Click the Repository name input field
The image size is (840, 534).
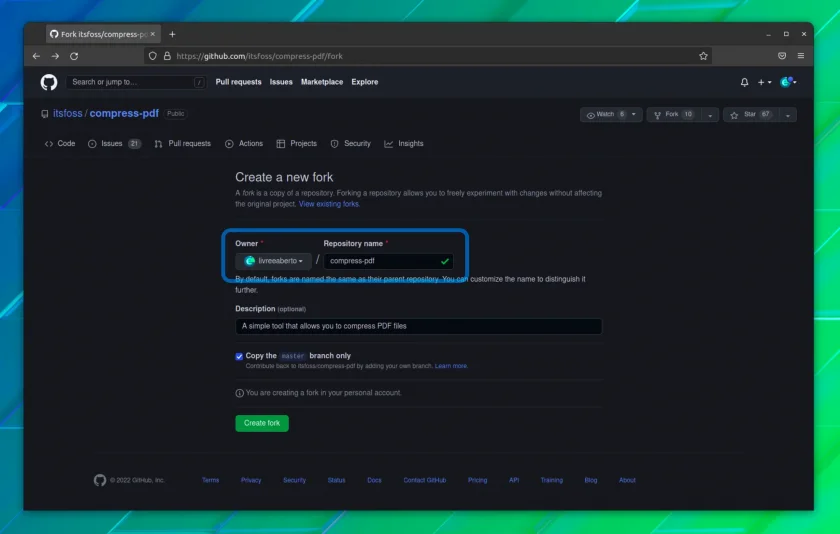pos(388,261)
